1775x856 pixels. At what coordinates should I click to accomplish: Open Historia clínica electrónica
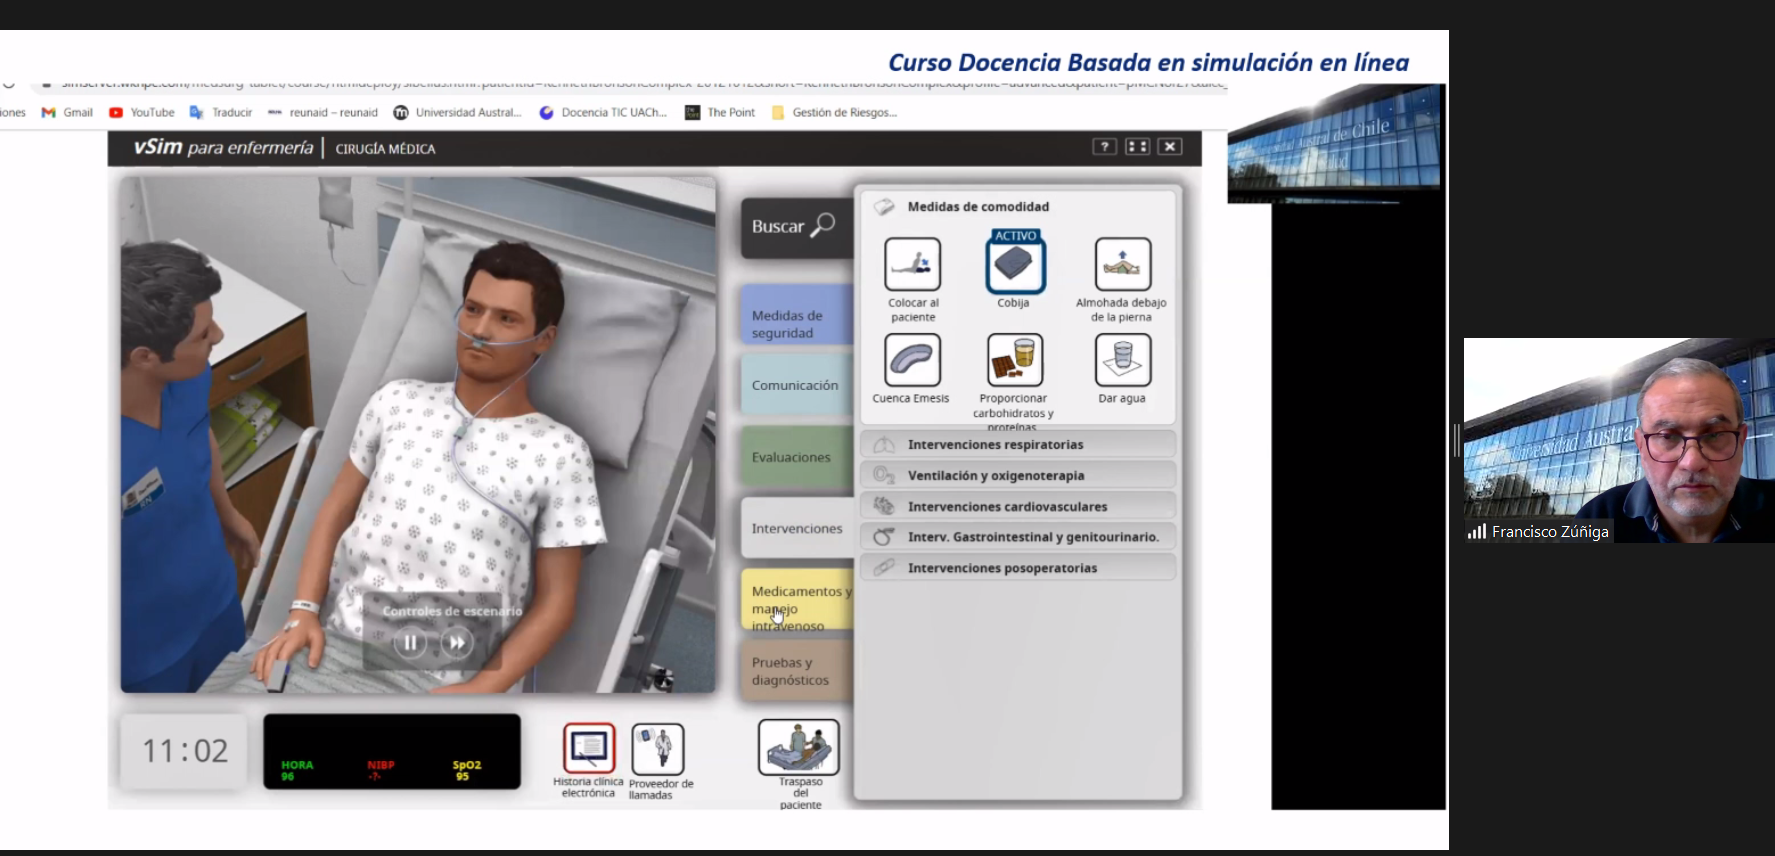[x=589, y=748]
